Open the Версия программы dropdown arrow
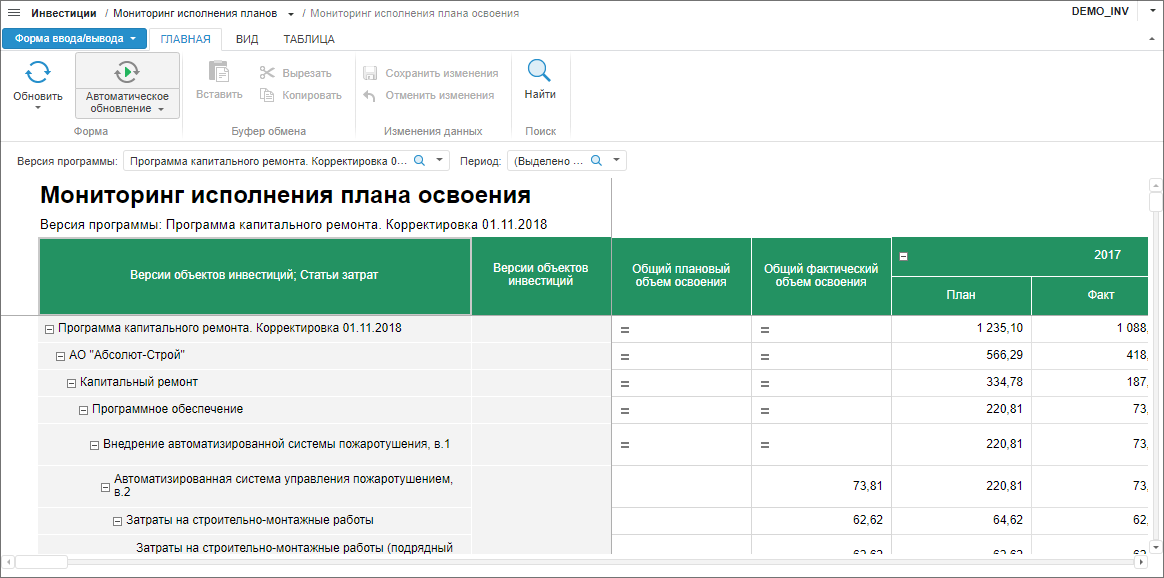 (440, 160)
